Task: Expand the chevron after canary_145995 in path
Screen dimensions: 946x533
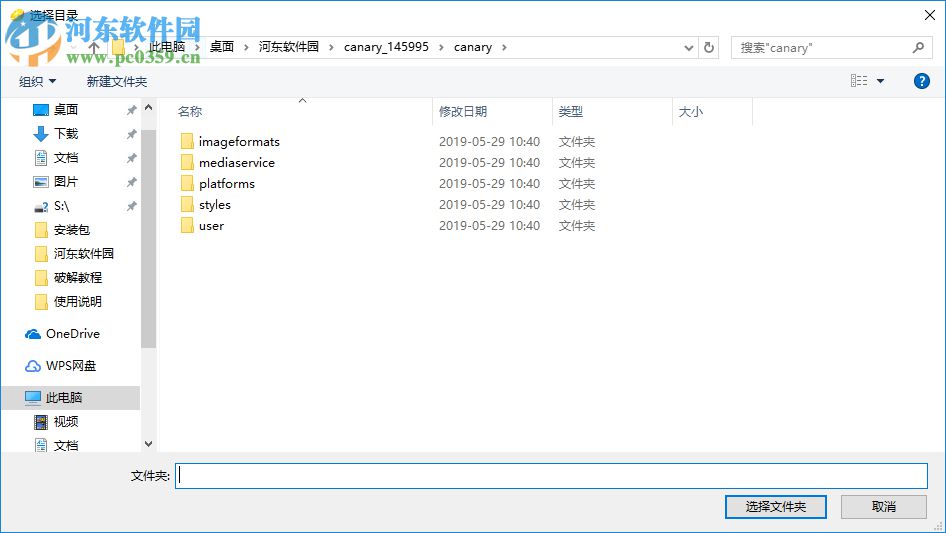Action: coord(441,47)
